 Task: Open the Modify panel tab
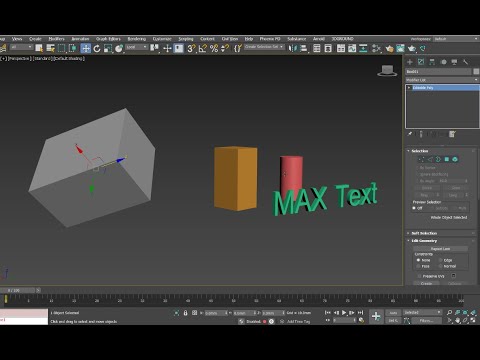pyautogui.click(x=421, y=62)
